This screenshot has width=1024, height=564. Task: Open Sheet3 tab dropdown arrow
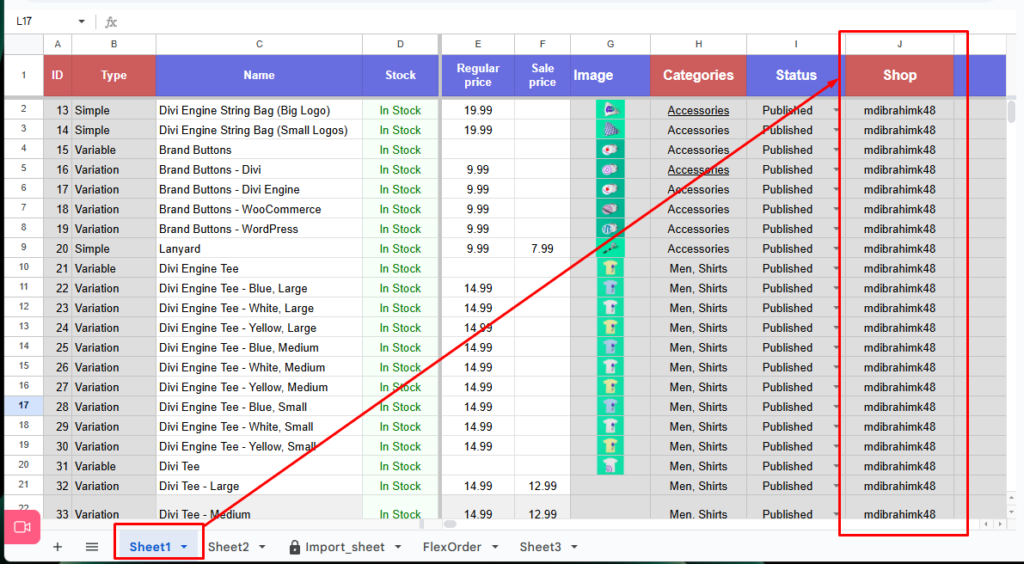click(x=574, y=547)
